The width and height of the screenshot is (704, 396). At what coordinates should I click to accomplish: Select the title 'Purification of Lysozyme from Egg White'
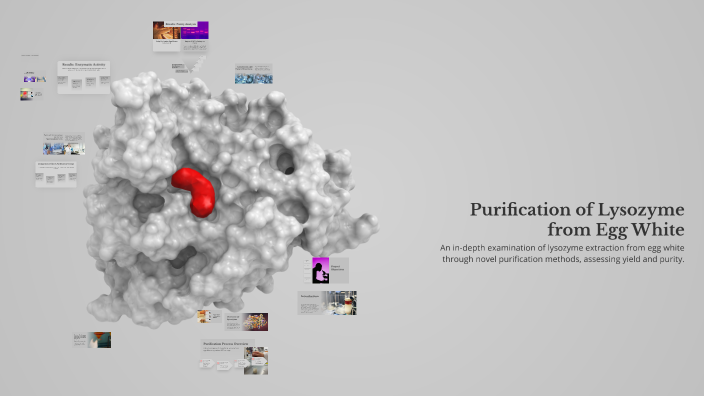click(x=577, y=220)
